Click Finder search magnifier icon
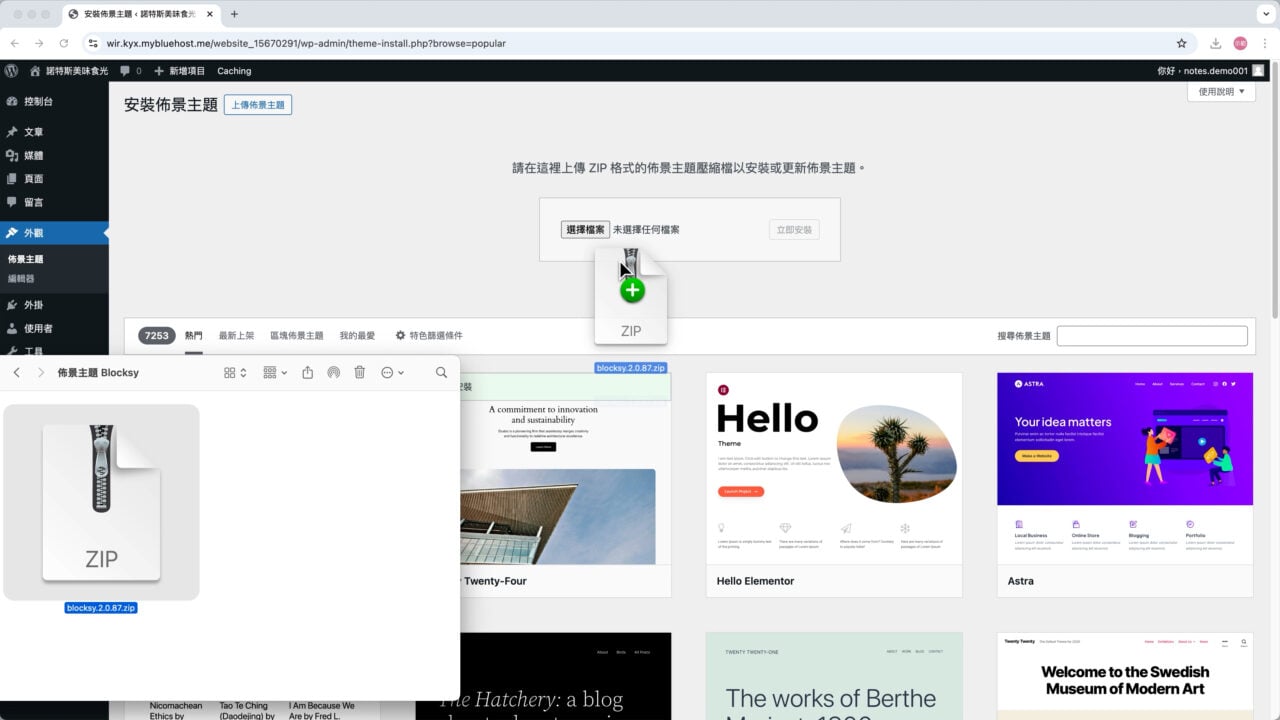Screen dimensions: 1280x720 441,372
